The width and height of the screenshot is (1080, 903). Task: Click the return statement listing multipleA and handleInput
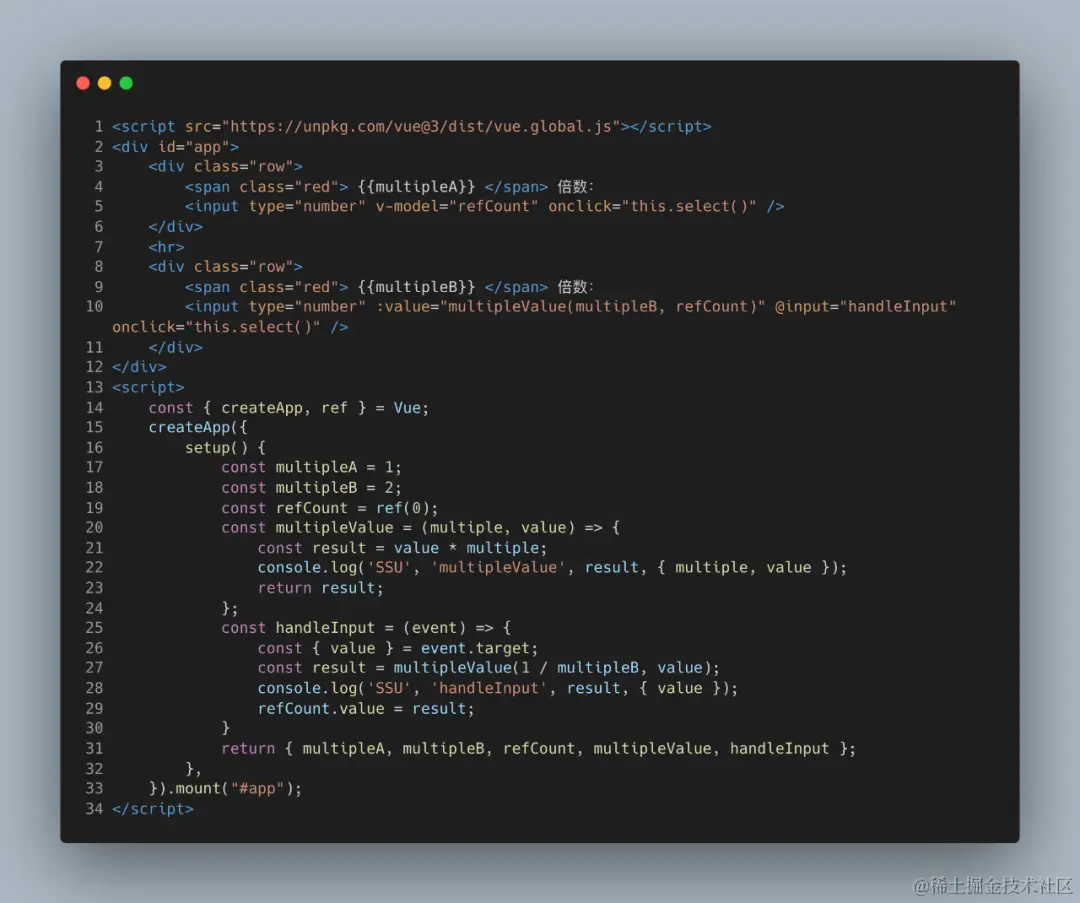(538, 748)
